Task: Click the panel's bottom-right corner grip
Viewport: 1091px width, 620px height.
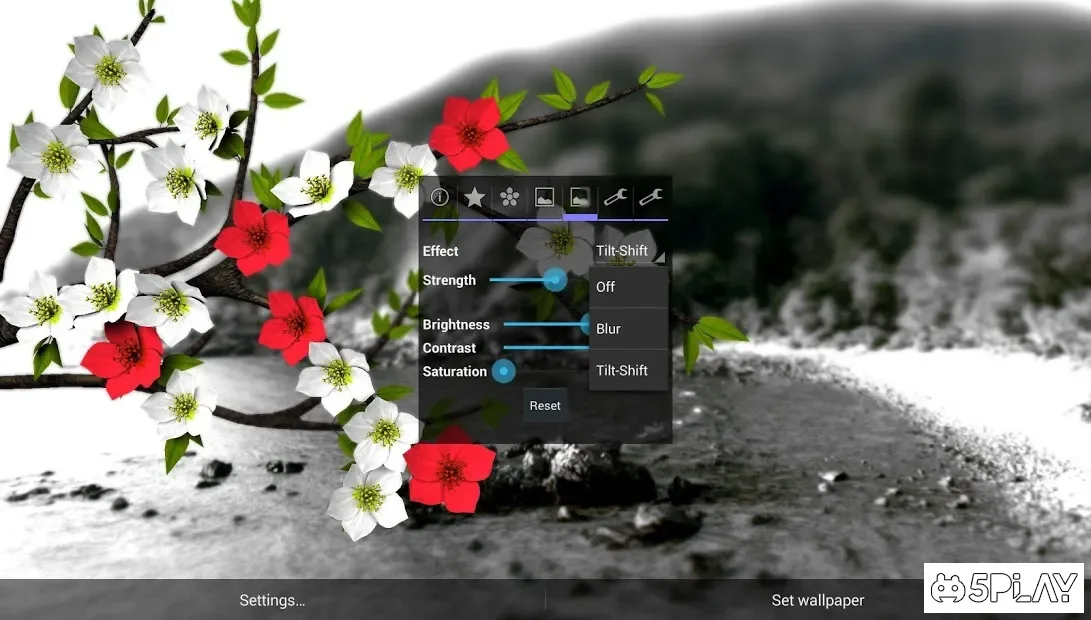Action: (655, 431)
